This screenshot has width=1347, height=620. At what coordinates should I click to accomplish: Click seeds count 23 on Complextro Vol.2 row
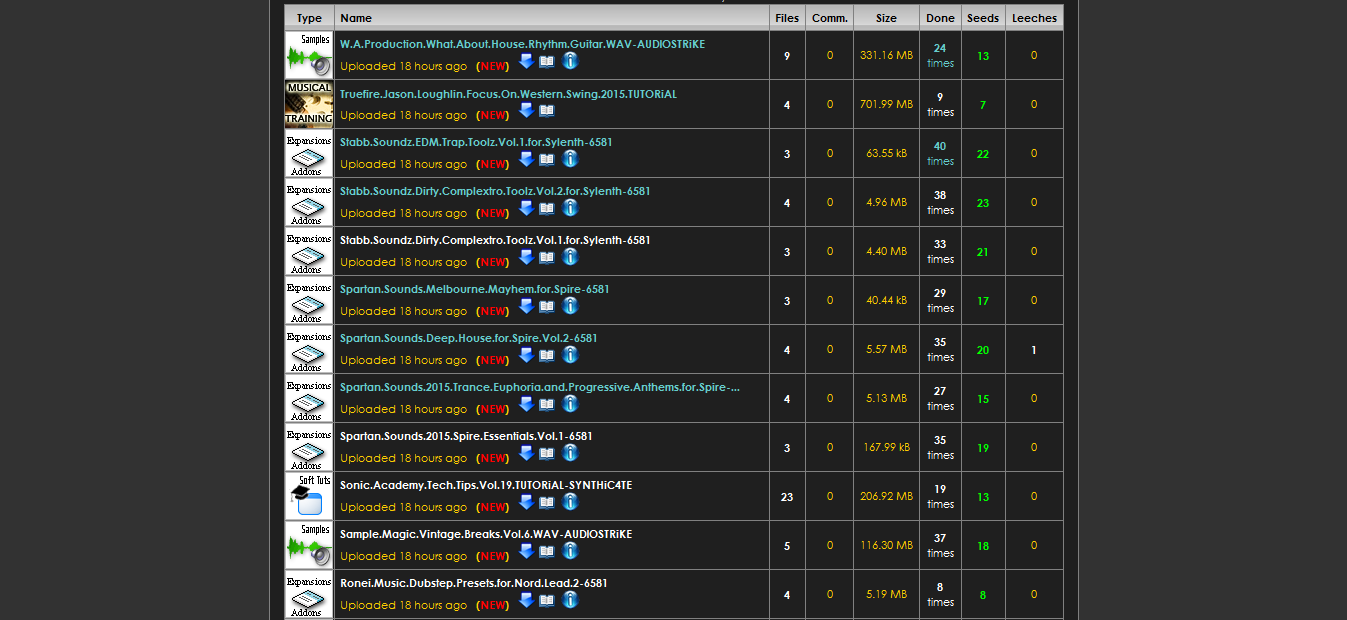click(x=983, y=203)
